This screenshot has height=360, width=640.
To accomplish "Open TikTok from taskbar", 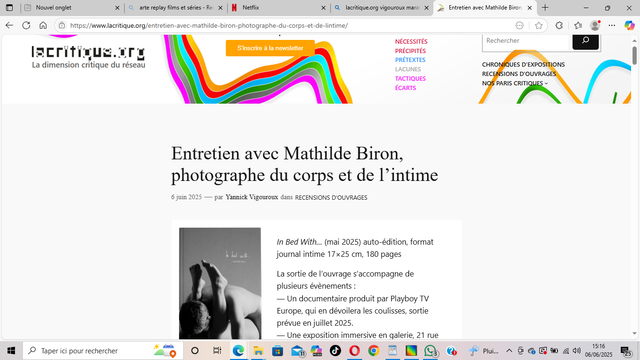I will (x=336, y=351).
